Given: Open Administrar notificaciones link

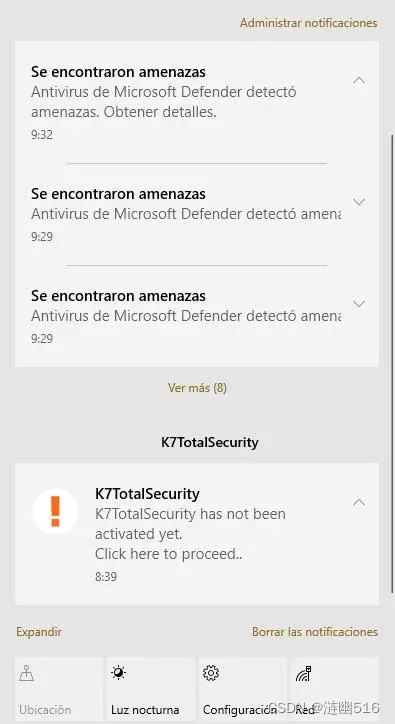Looking at the screenshot, I should click(x=309, y=23).
